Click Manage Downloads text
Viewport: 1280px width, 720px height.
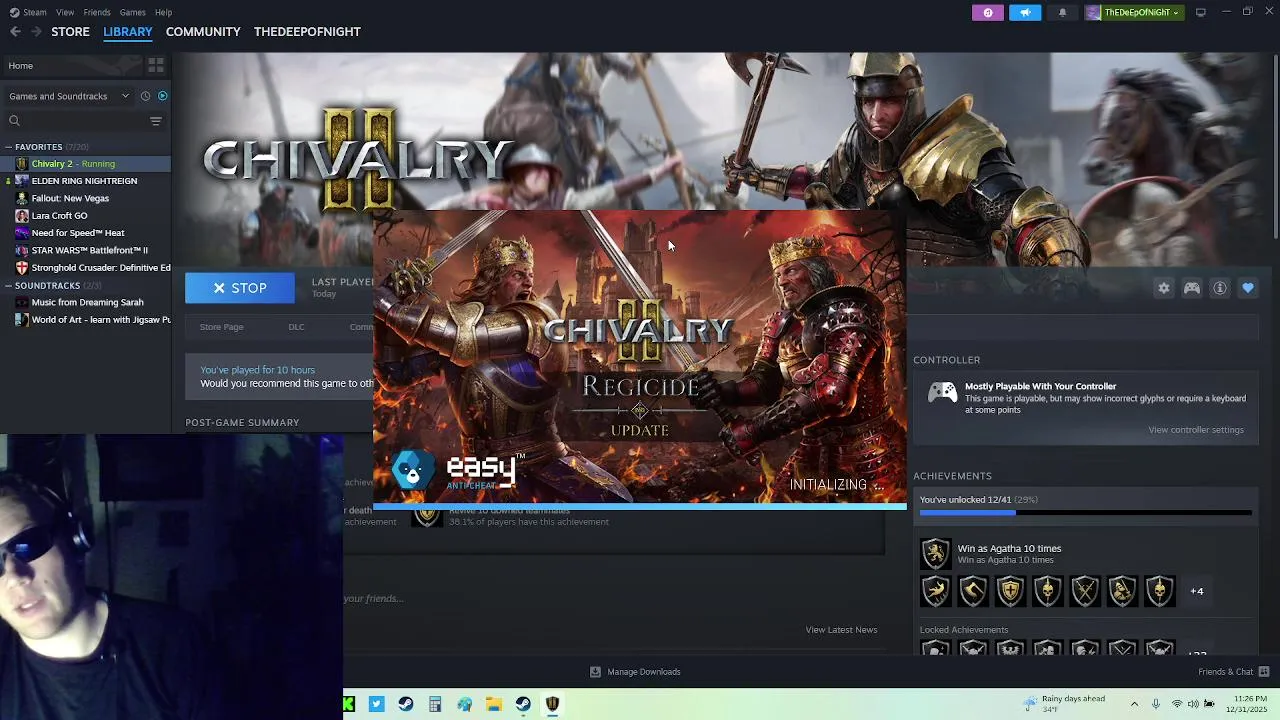[x=644, y=672]
